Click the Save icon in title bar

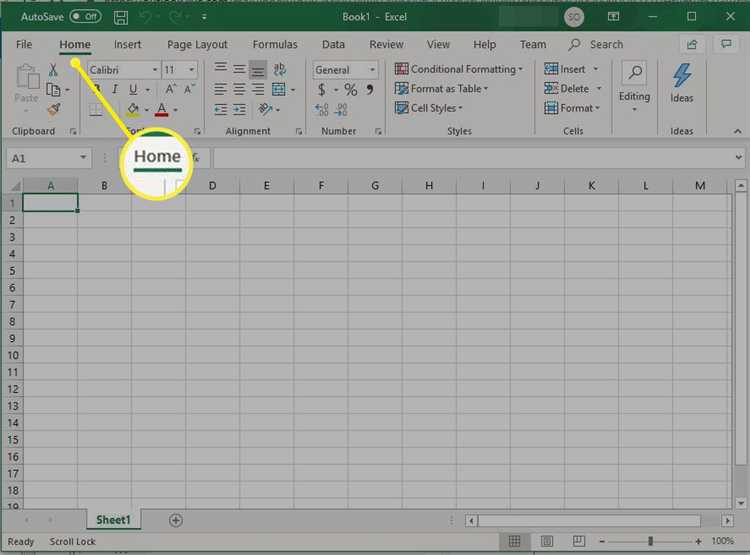tap(121, 18)
